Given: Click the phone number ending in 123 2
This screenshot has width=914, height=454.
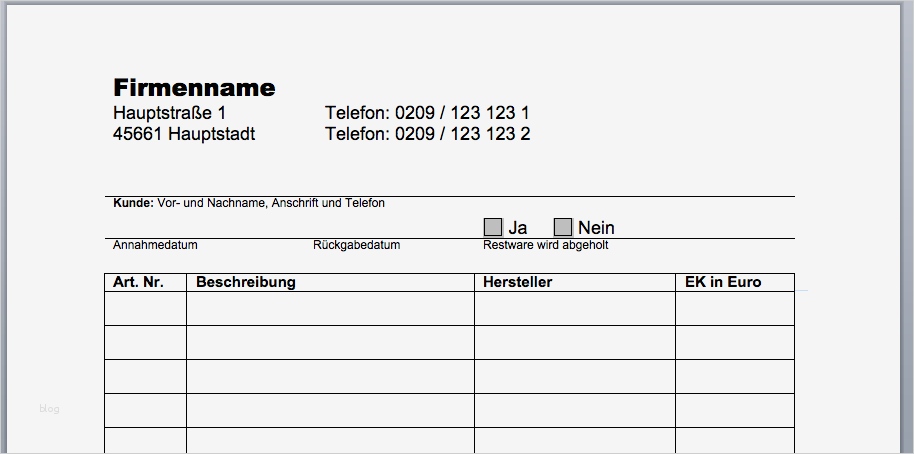Looking at the screenshot, I should (x=427, y=134).
